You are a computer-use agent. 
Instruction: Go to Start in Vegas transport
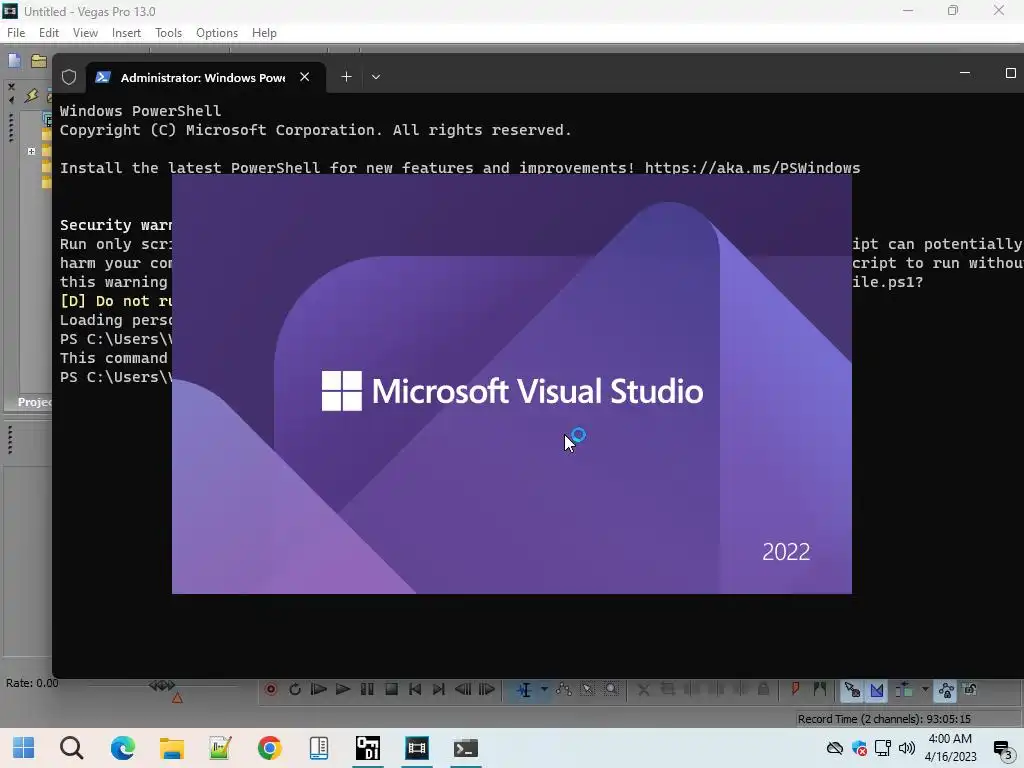click(x=415, y=689)
